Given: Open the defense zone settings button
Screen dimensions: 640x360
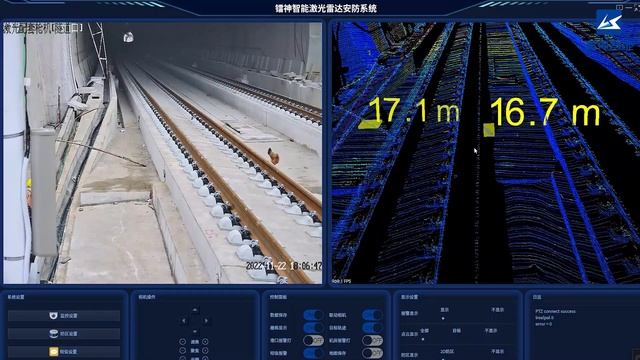Looking at the screenshot, I should tap(64, 333).
